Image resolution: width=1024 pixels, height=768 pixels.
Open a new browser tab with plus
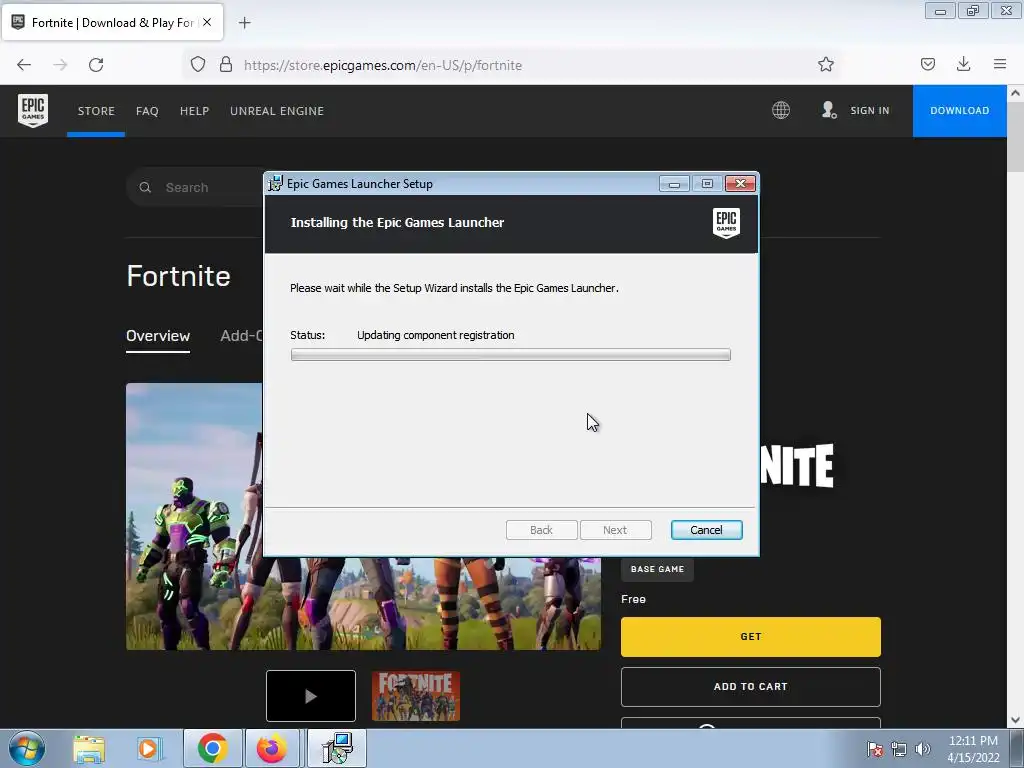coord(244,23)
